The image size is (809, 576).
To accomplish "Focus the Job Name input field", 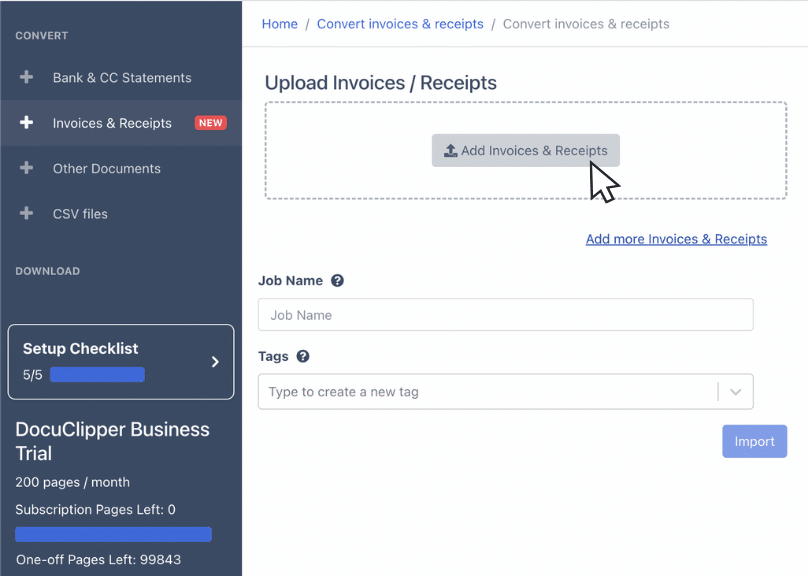I will [x=506, y=315].
